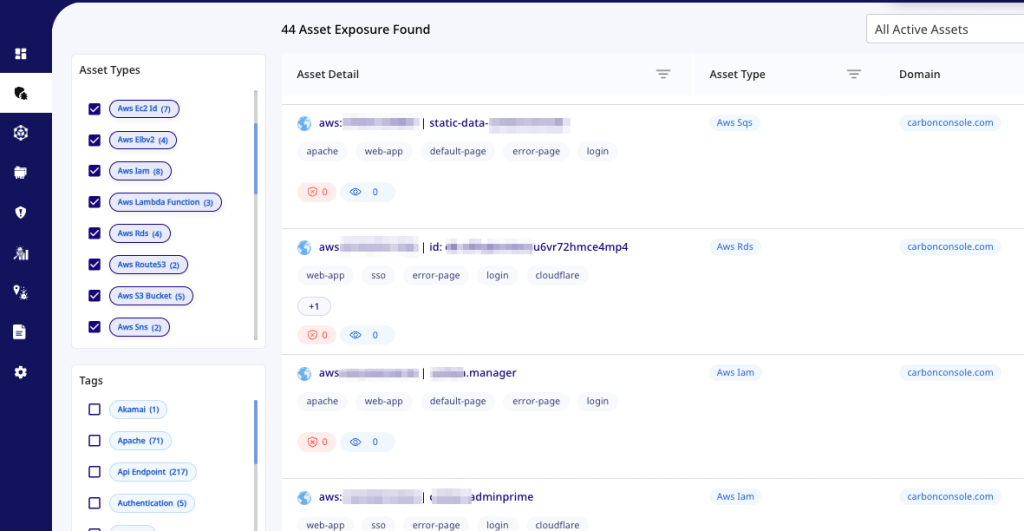1024x531 pixels.
Task: Open the dashboard grid icon in sidebar
Action: pyautogui.click(x=20, y=53)
